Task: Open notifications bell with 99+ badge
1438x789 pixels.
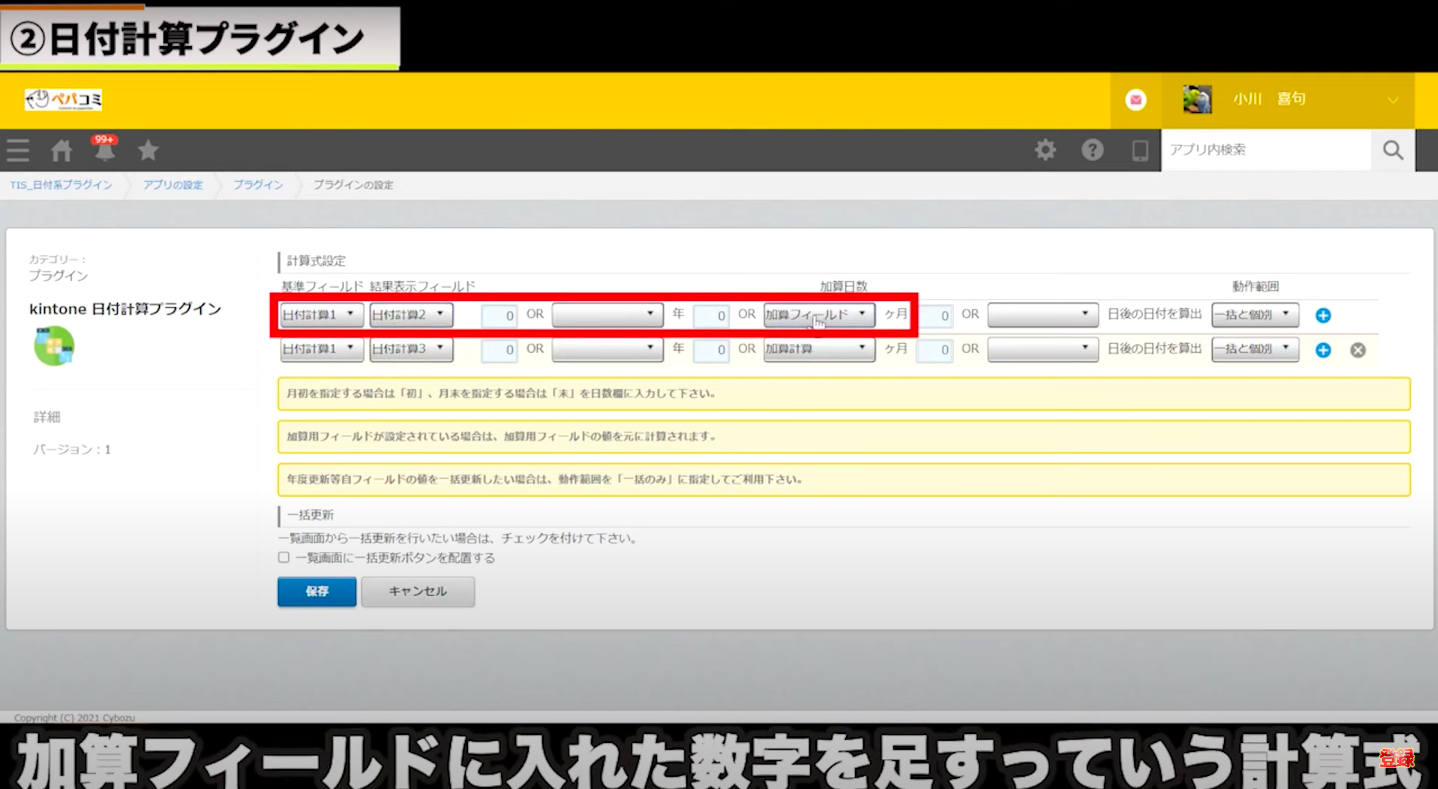Action: [x=105, y=151]
